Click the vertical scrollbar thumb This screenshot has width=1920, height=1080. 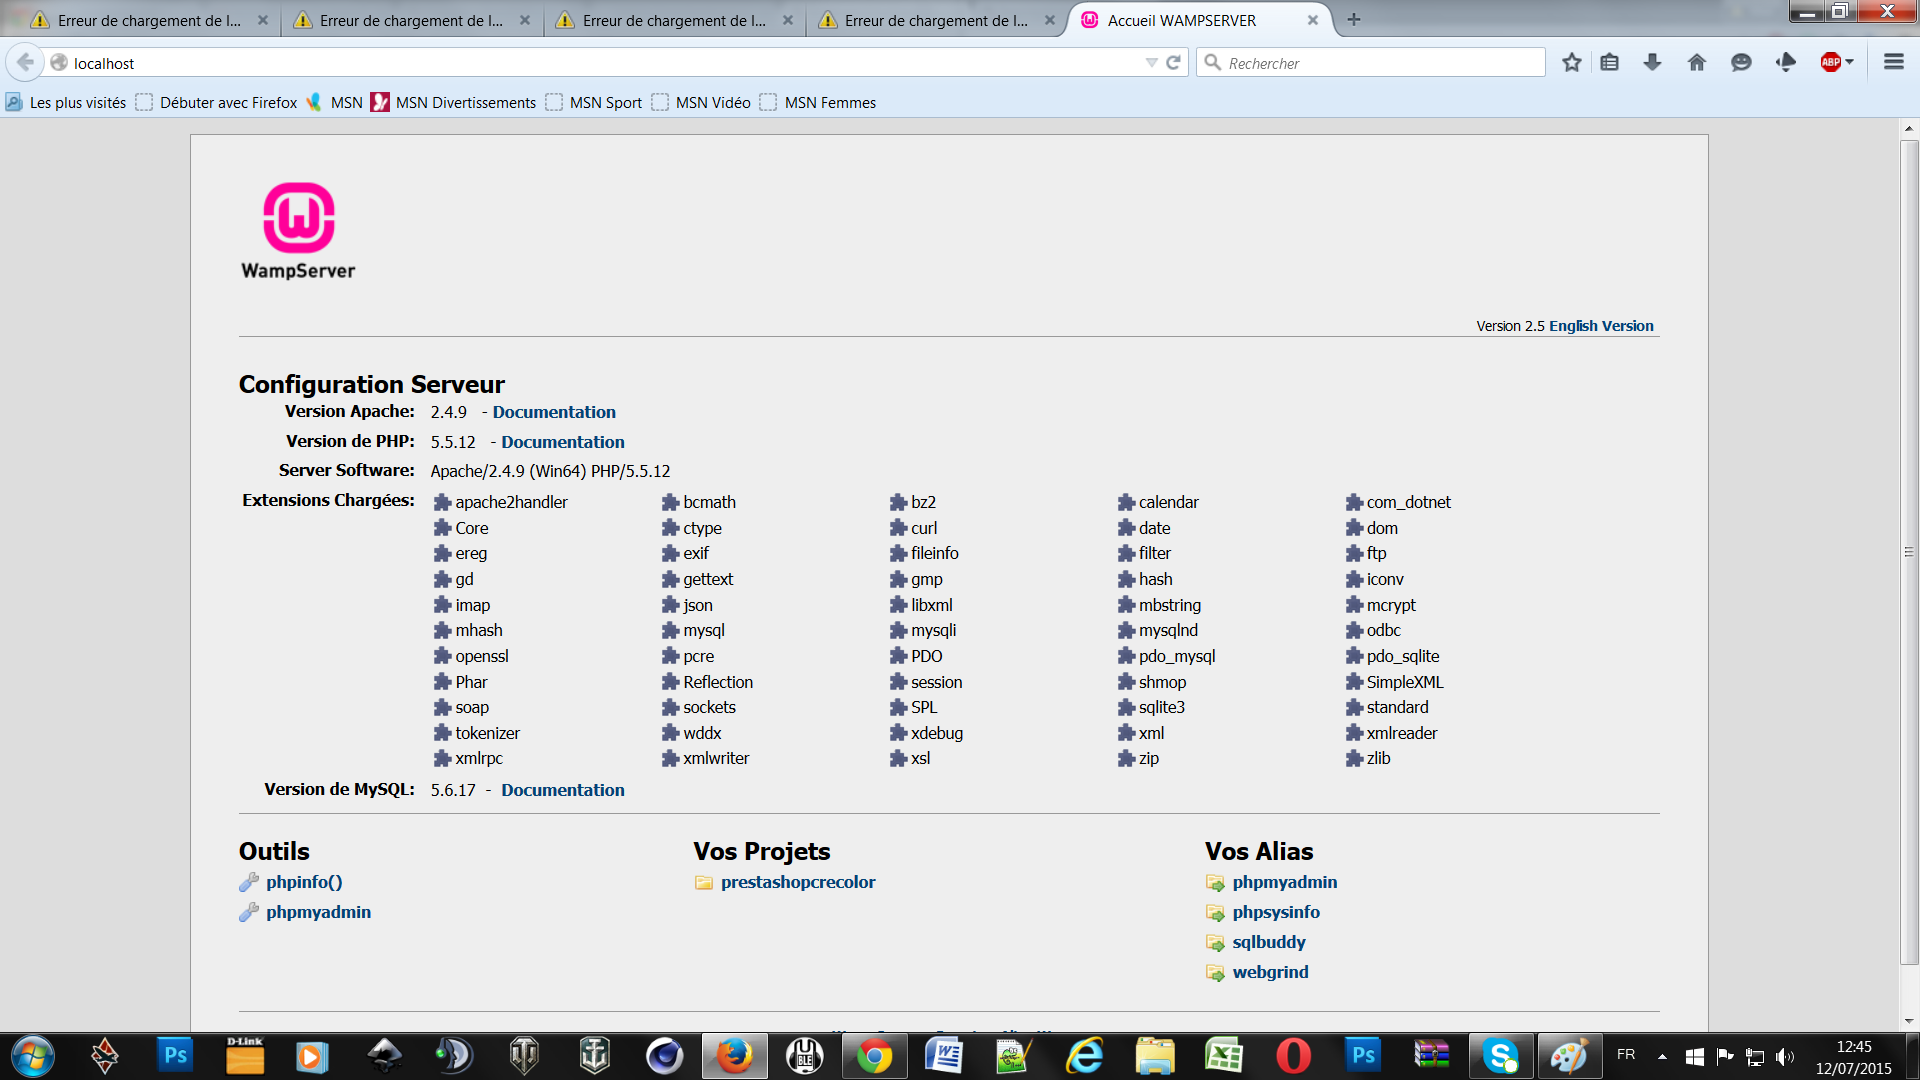click(x=1909, y=552)
